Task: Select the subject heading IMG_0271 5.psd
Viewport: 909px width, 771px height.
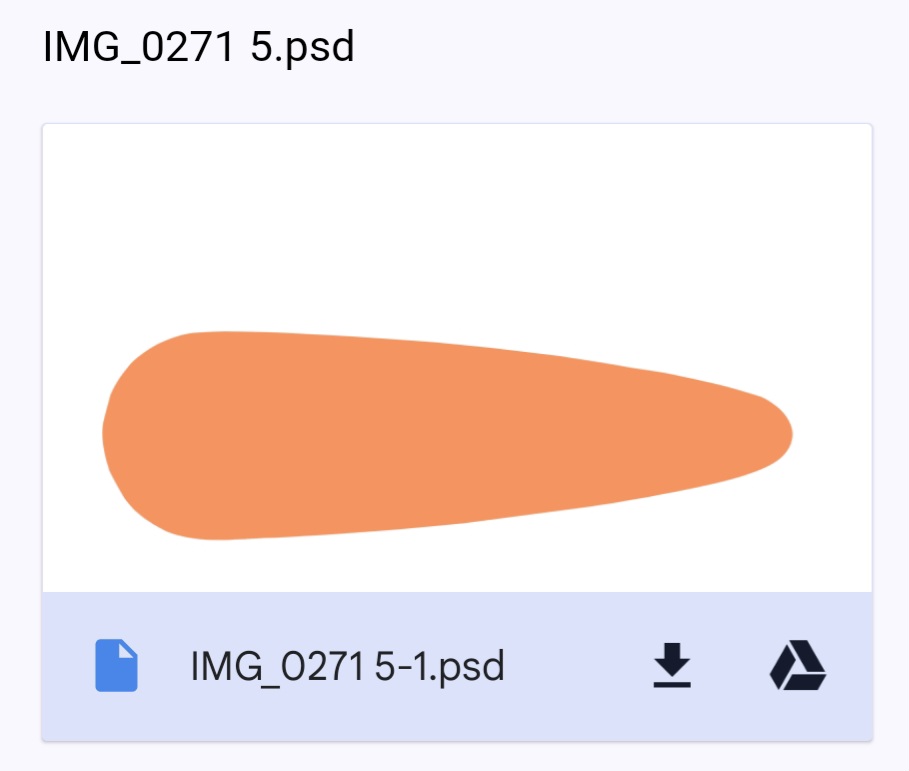Action: [x=198, y=46]
